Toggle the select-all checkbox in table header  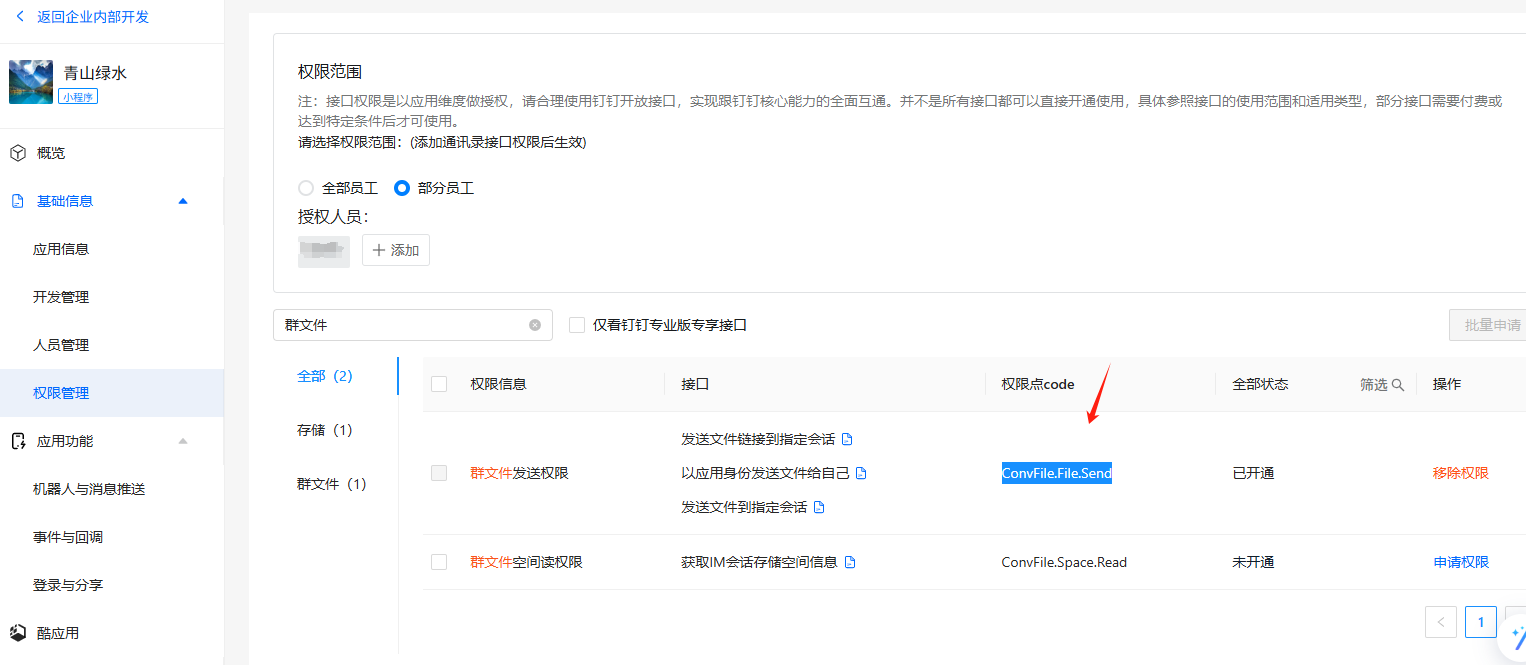(x=439, y=384)
